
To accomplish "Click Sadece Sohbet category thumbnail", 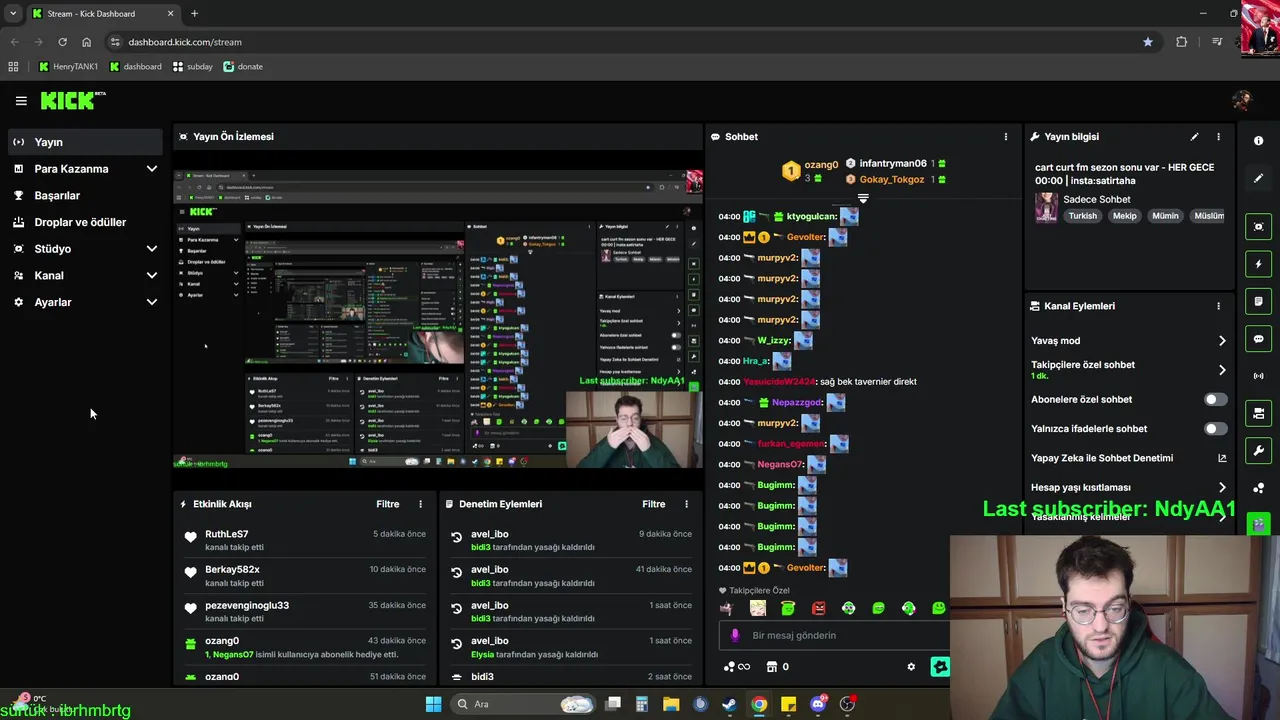I will [x=1046, y=207].
